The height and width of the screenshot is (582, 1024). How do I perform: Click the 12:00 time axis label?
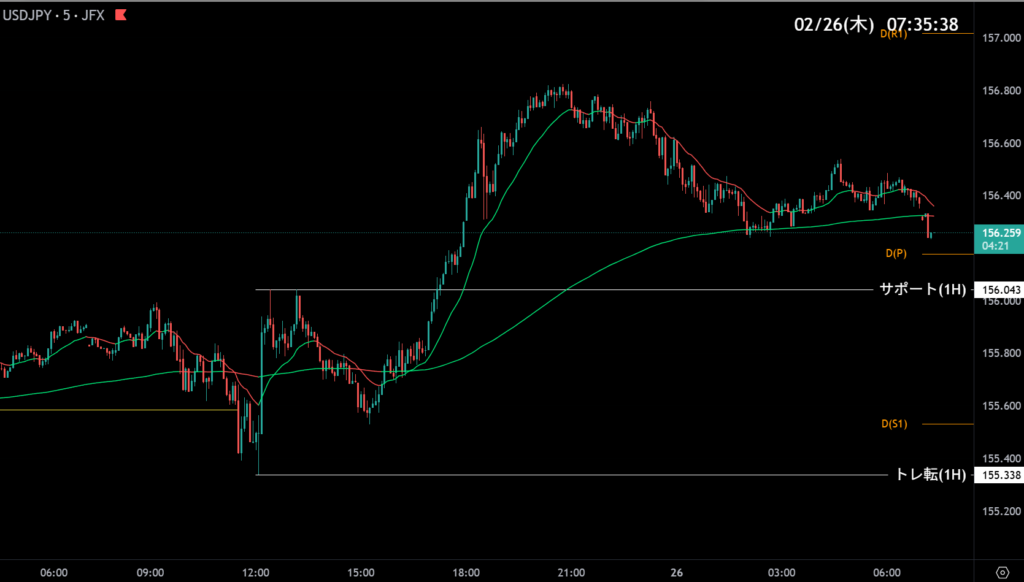256,572
